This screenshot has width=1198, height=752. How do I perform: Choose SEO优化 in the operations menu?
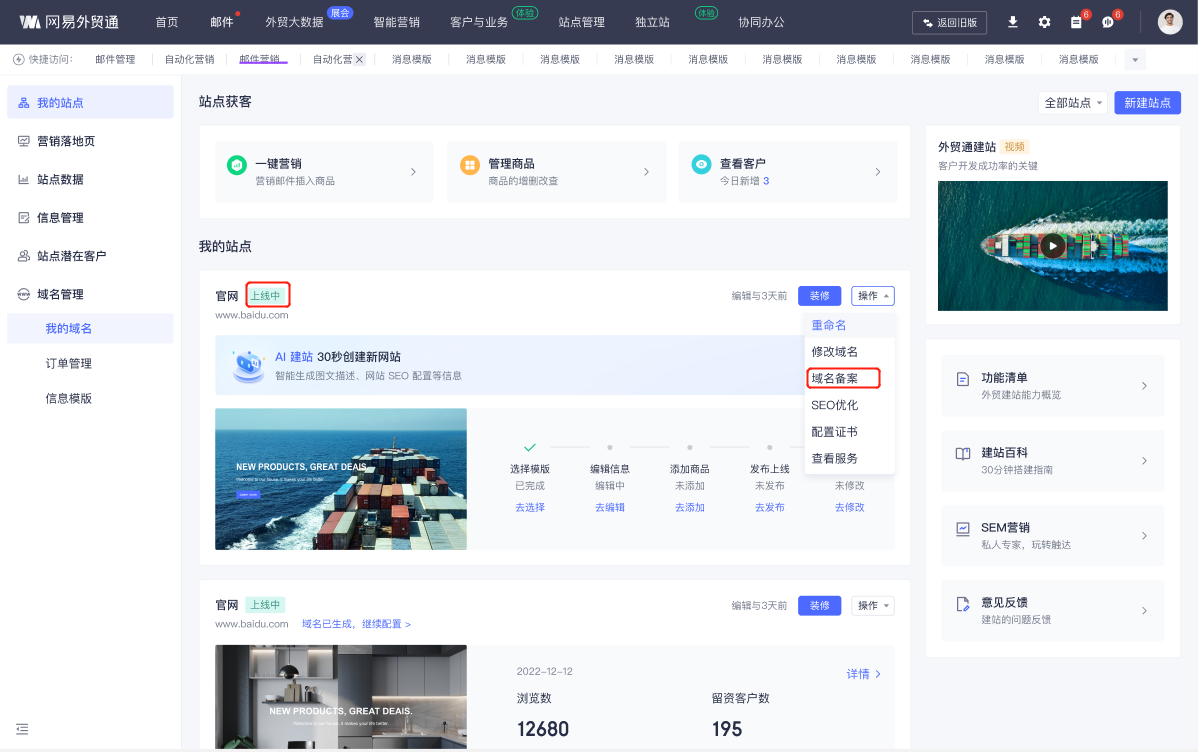[x=835, y=405]
